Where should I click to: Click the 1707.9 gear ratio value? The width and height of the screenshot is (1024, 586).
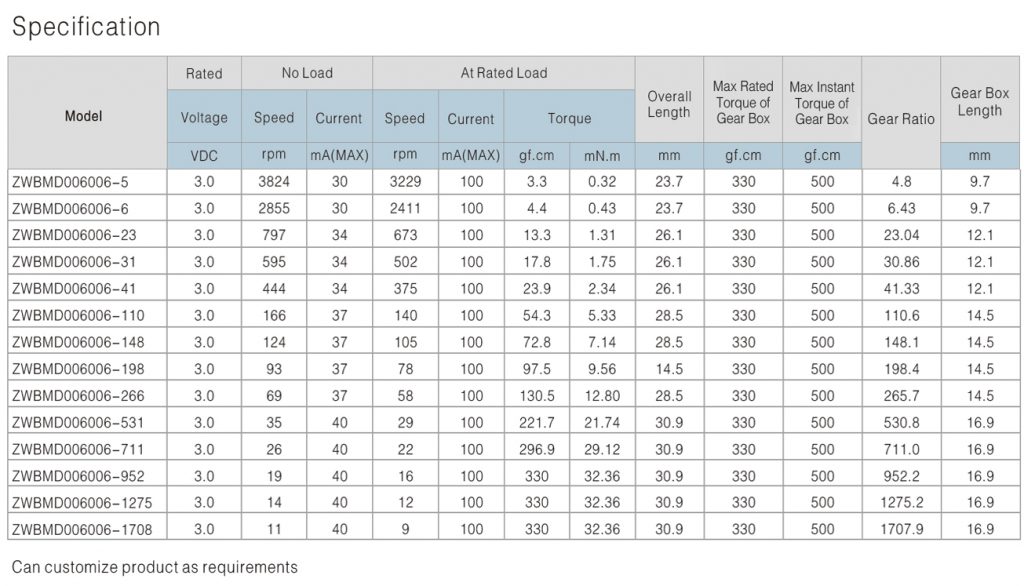pyautogui.click(x=900, y=529)
